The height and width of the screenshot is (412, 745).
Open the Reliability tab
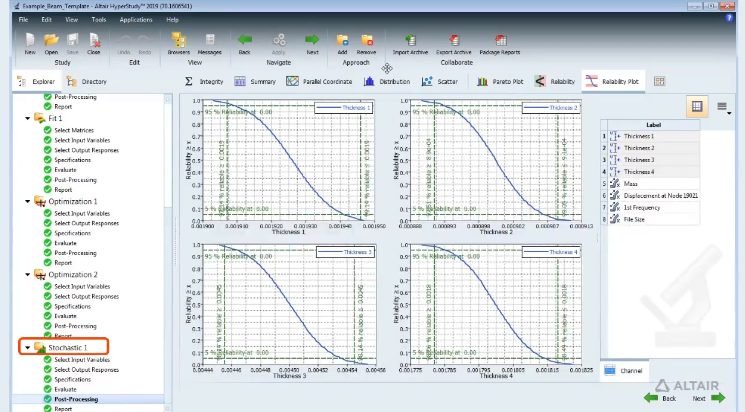point(554,82)
